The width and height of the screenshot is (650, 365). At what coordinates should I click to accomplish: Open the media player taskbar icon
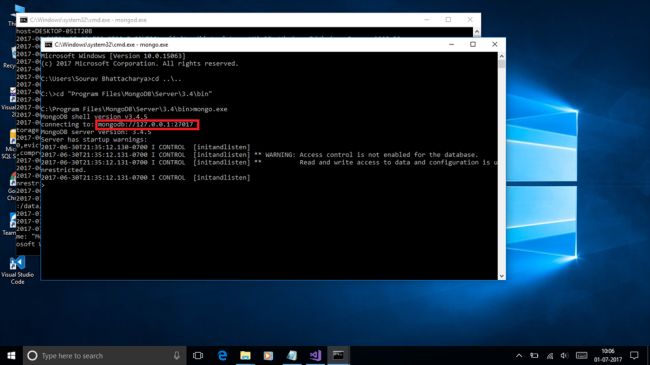point(269,355)
